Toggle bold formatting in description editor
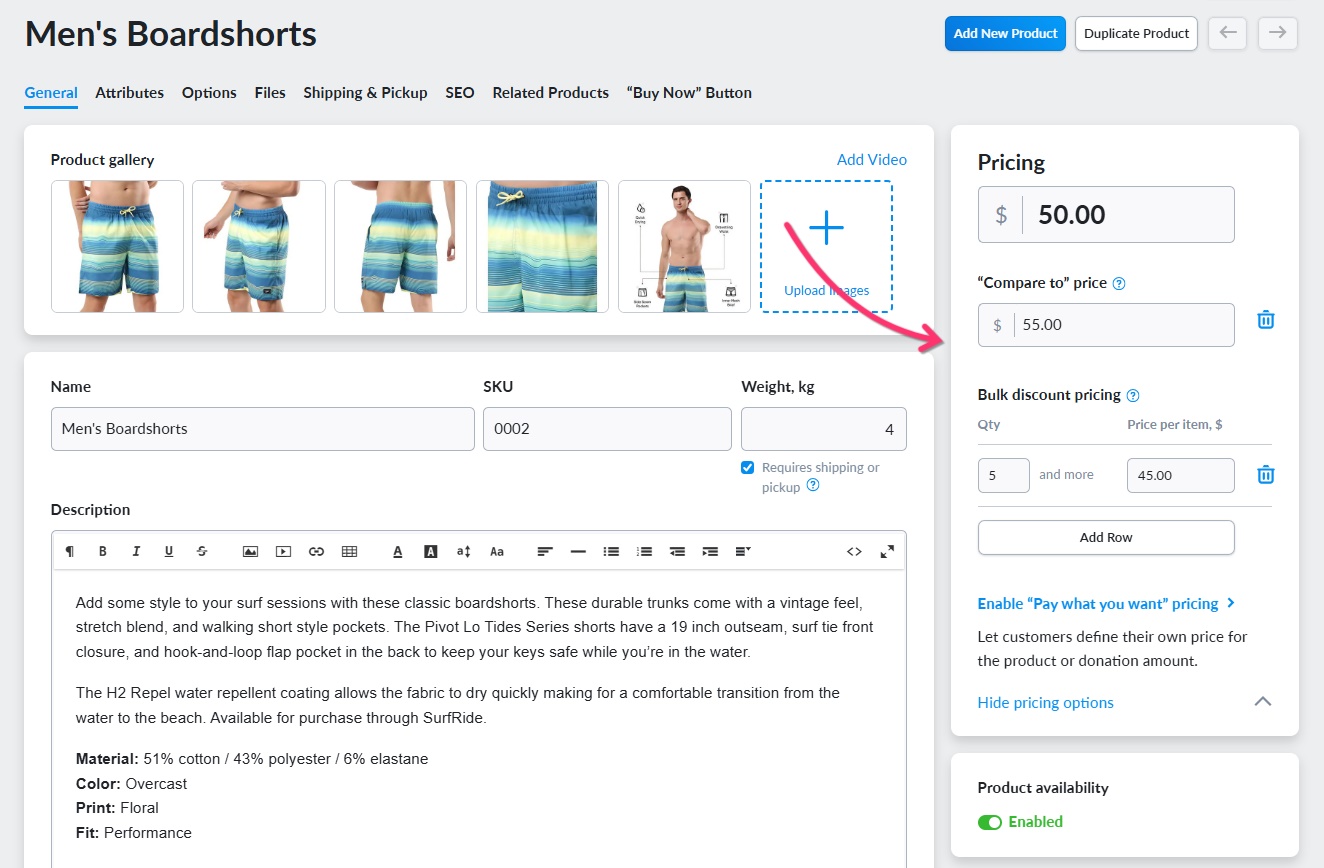Screen dimensions: 1324x868 pyautogui.click(x=103, y=551)
